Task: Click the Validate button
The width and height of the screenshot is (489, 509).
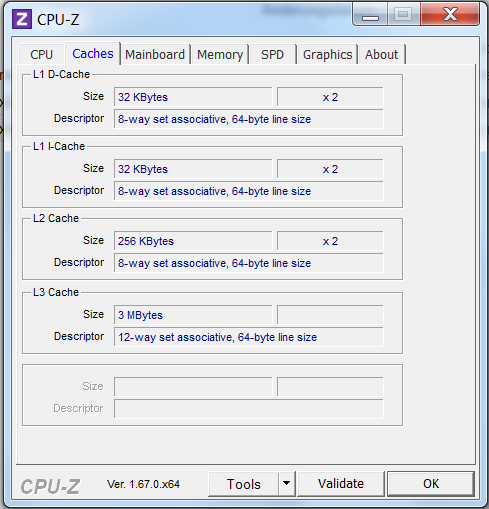Action: coord(341,483)
